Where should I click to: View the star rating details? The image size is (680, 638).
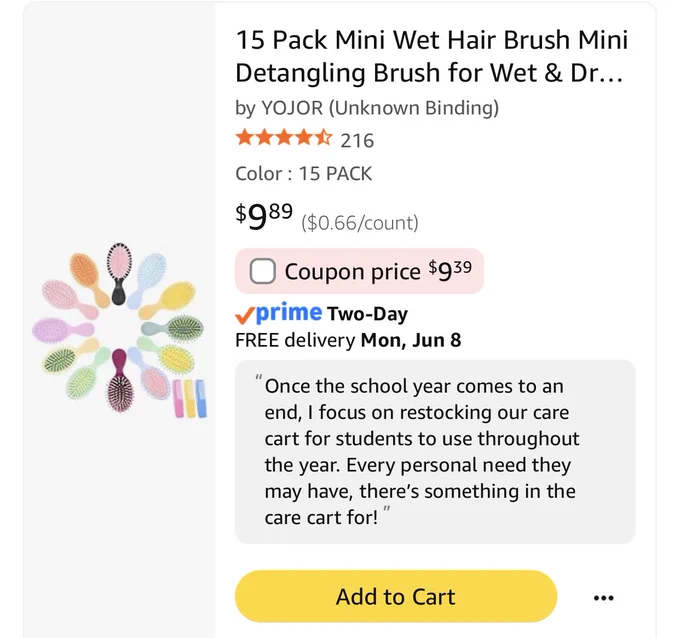click(x=284, y=138)
